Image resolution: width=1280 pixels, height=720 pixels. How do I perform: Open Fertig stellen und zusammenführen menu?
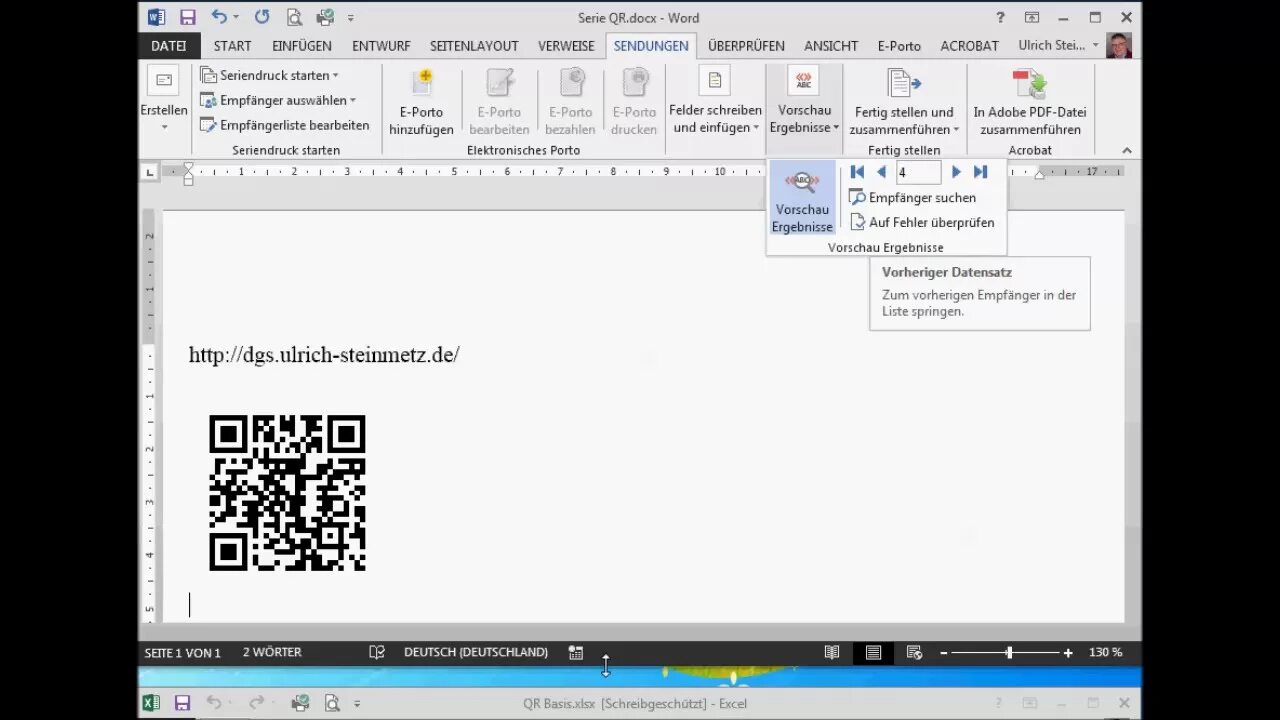(x=904, y=100)
